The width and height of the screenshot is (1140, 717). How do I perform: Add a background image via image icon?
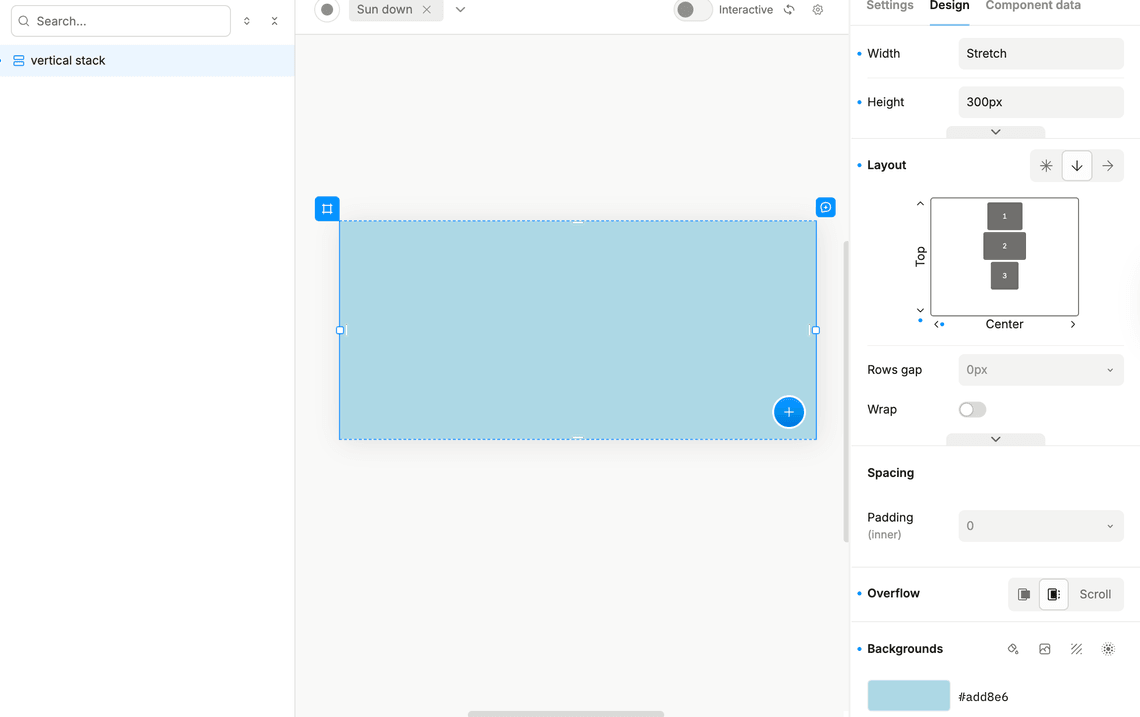pyautogui.click(x=1044, y=649)
